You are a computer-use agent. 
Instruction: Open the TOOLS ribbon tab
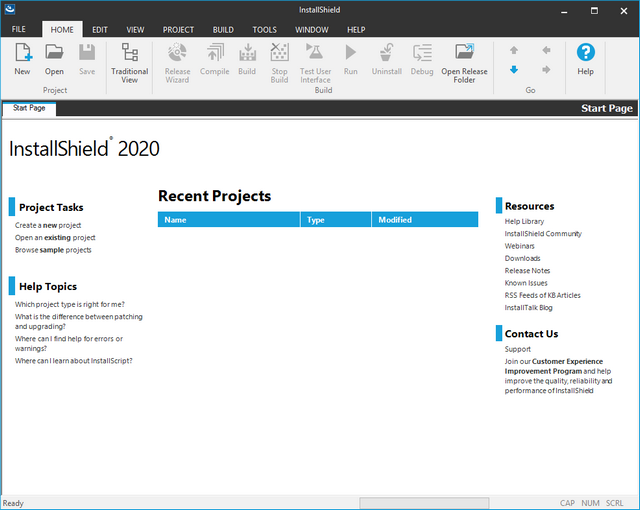coord(265,30)
